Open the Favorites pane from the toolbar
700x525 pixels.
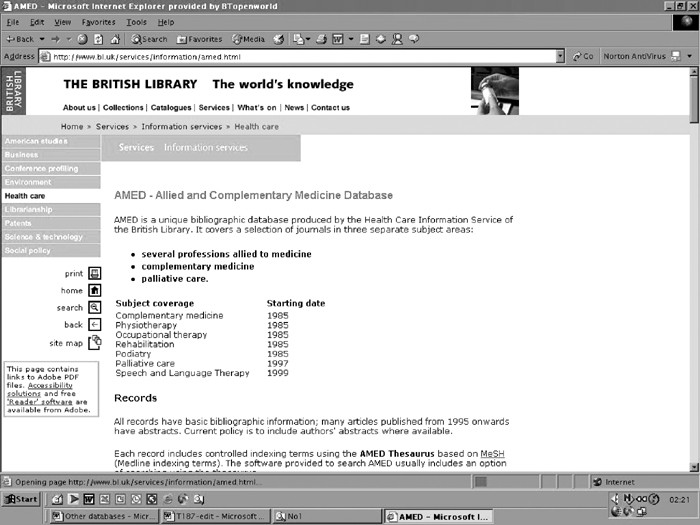tap(199, 39)
